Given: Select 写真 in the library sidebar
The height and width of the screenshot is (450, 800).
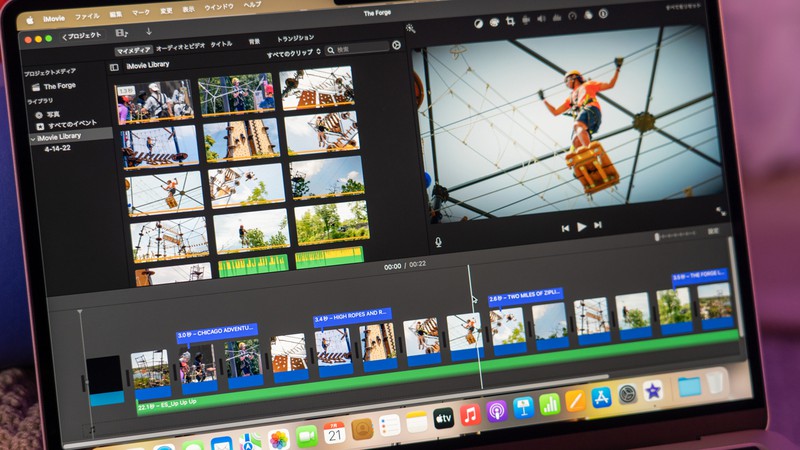Looking at the screenshot, I should (48, 115).
